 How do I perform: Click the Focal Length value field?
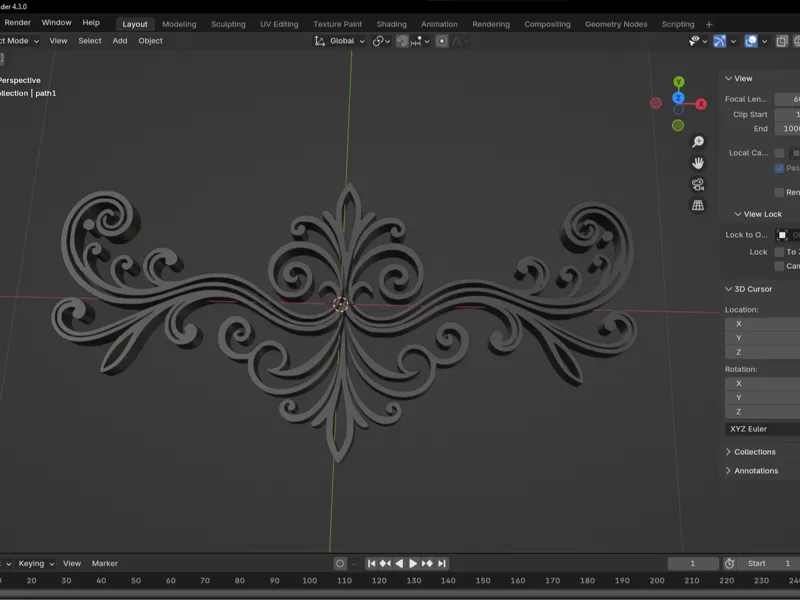(x=787, y=99)
